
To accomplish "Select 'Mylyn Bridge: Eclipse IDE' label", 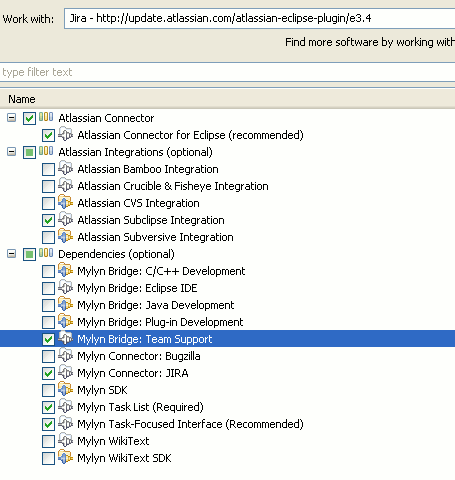I will [137, 288].
